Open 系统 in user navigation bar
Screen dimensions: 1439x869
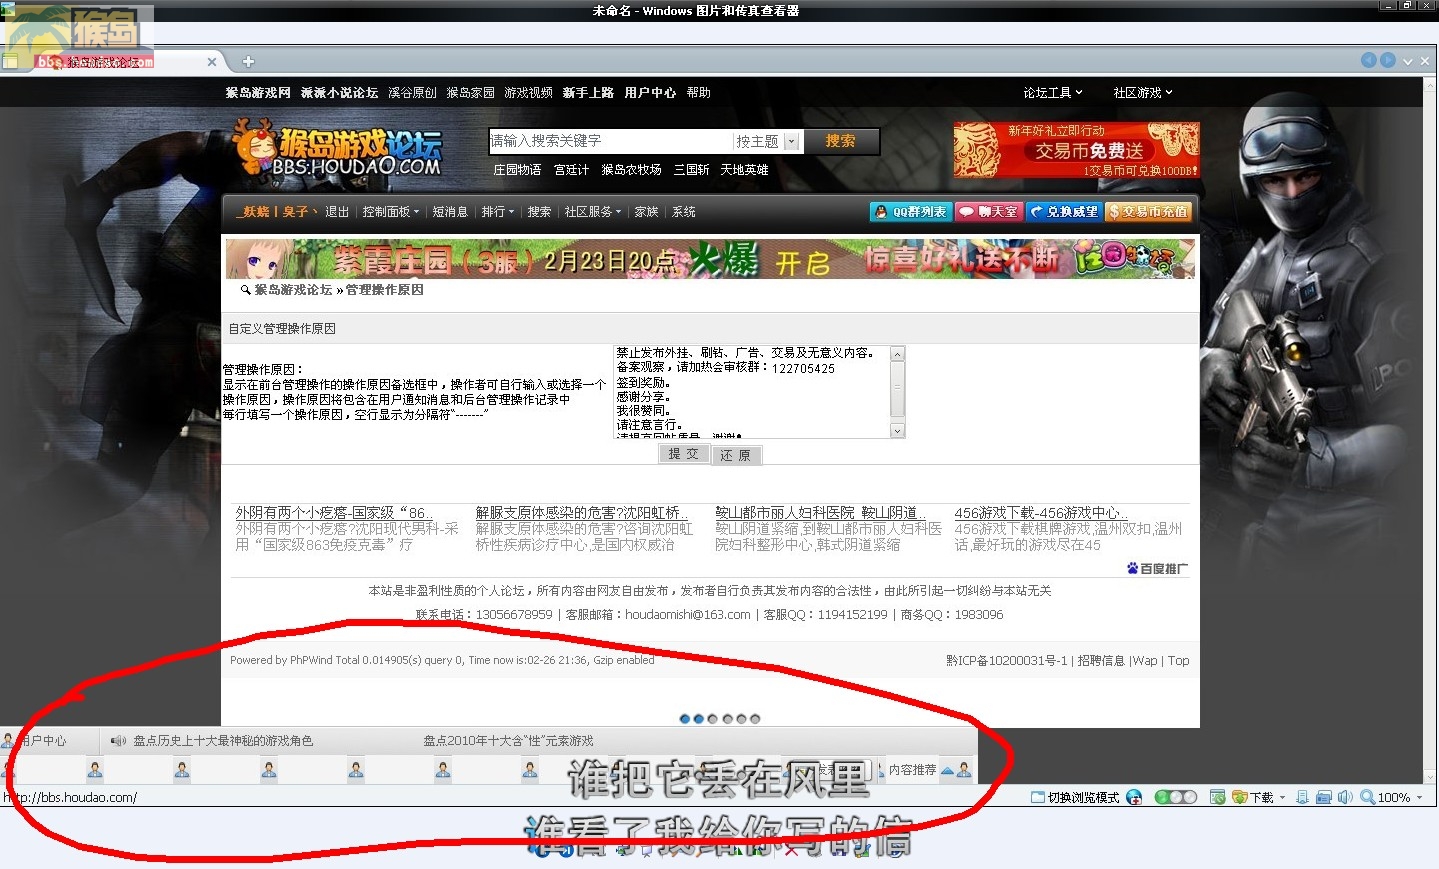tap(684, 212)
